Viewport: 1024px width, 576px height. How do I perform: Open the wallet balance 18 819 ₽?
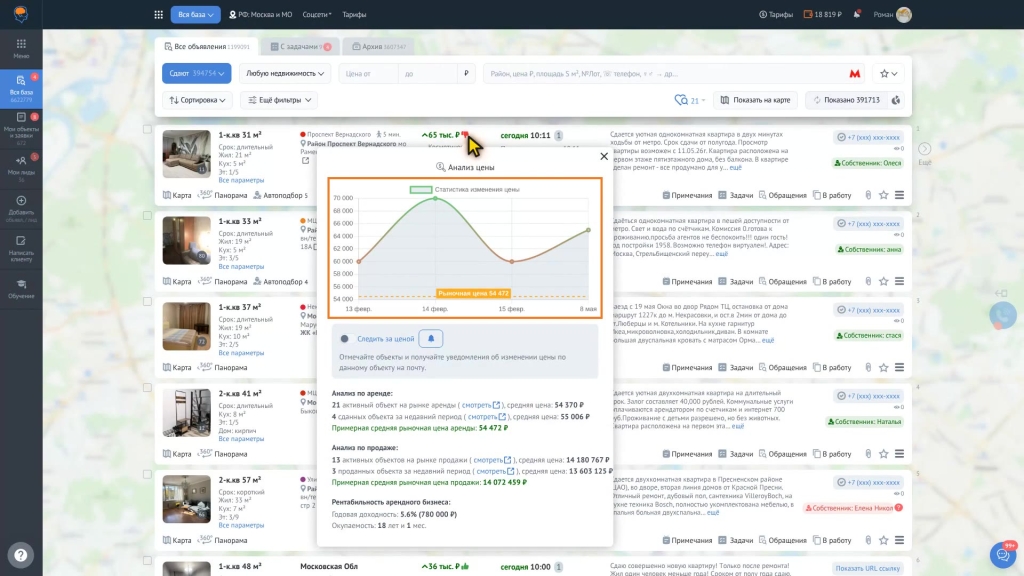tap(822, 14)
